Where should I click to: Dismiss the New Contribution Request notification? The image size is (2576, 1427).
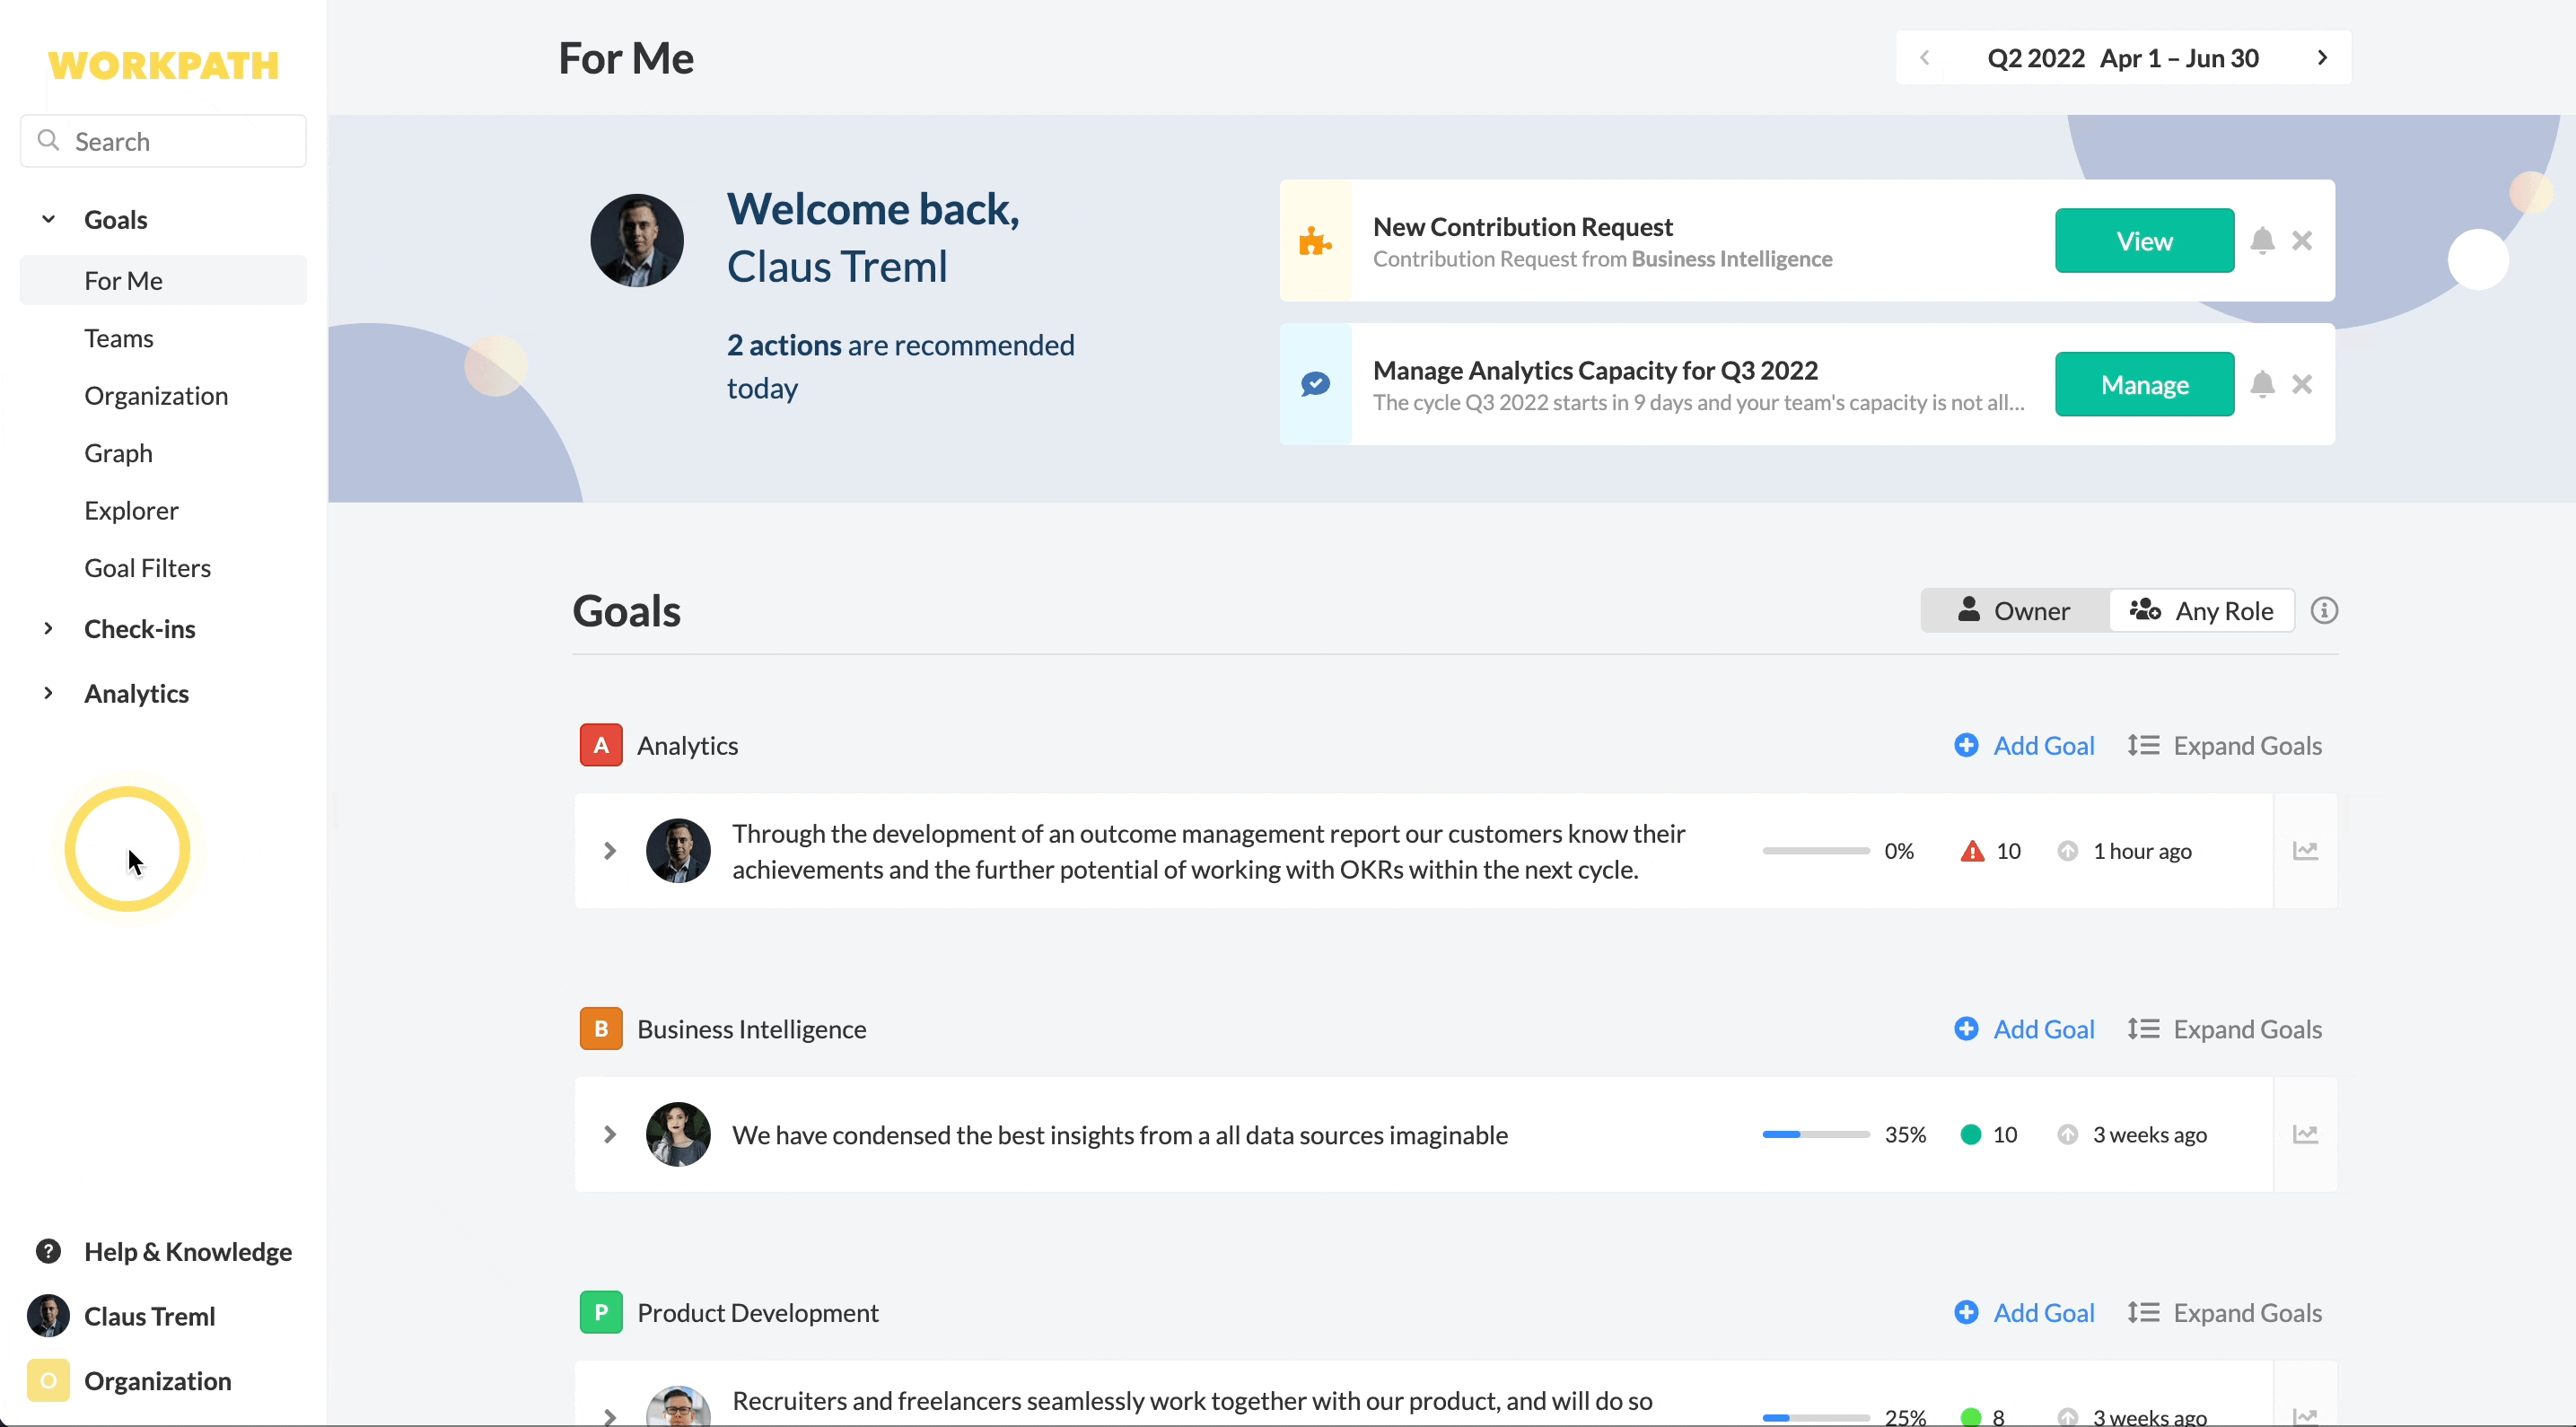pyautogui.click(x=2302, y=241)
